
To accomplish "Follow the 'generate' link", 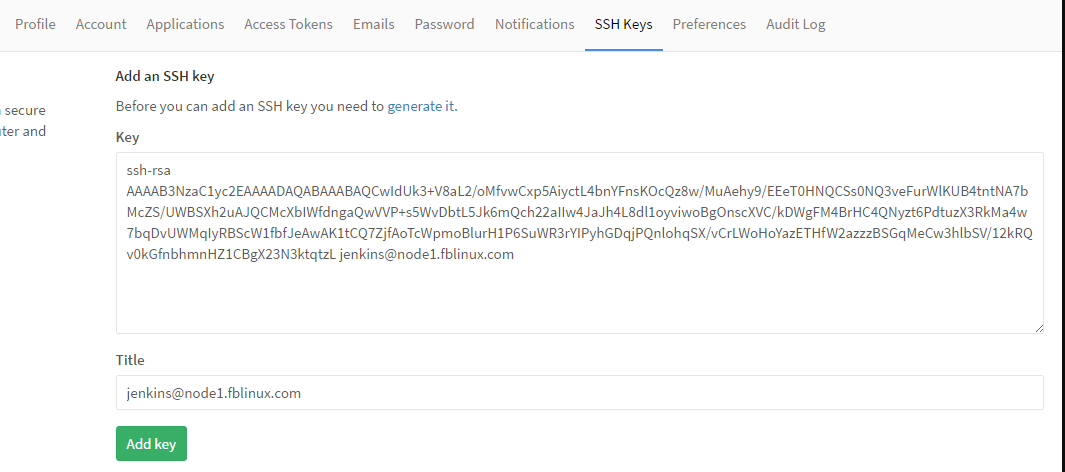I will [414, 106].
